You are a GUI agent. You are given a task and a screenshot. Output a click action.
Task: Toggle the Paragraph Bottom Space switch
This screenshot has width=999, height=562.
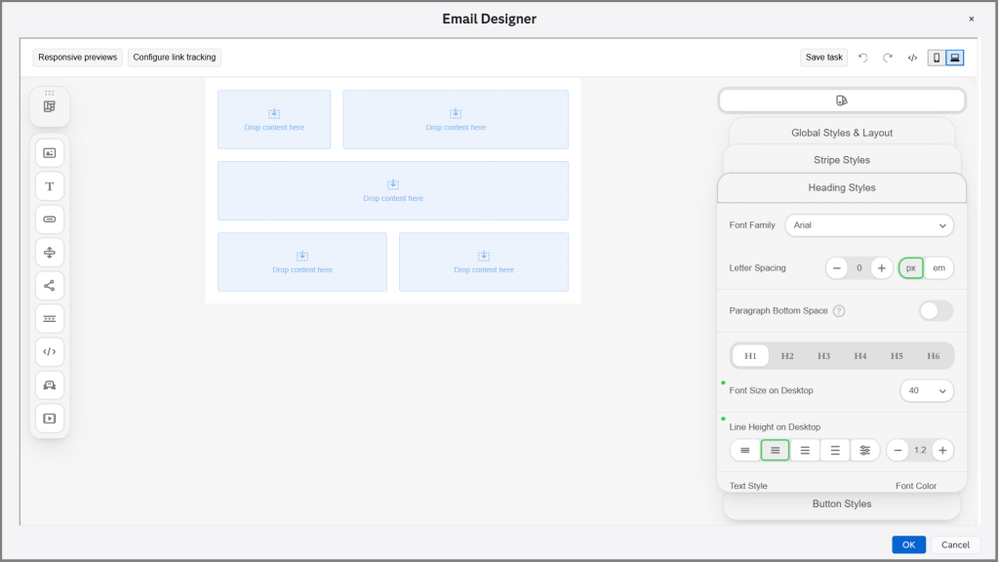[936, 311]
